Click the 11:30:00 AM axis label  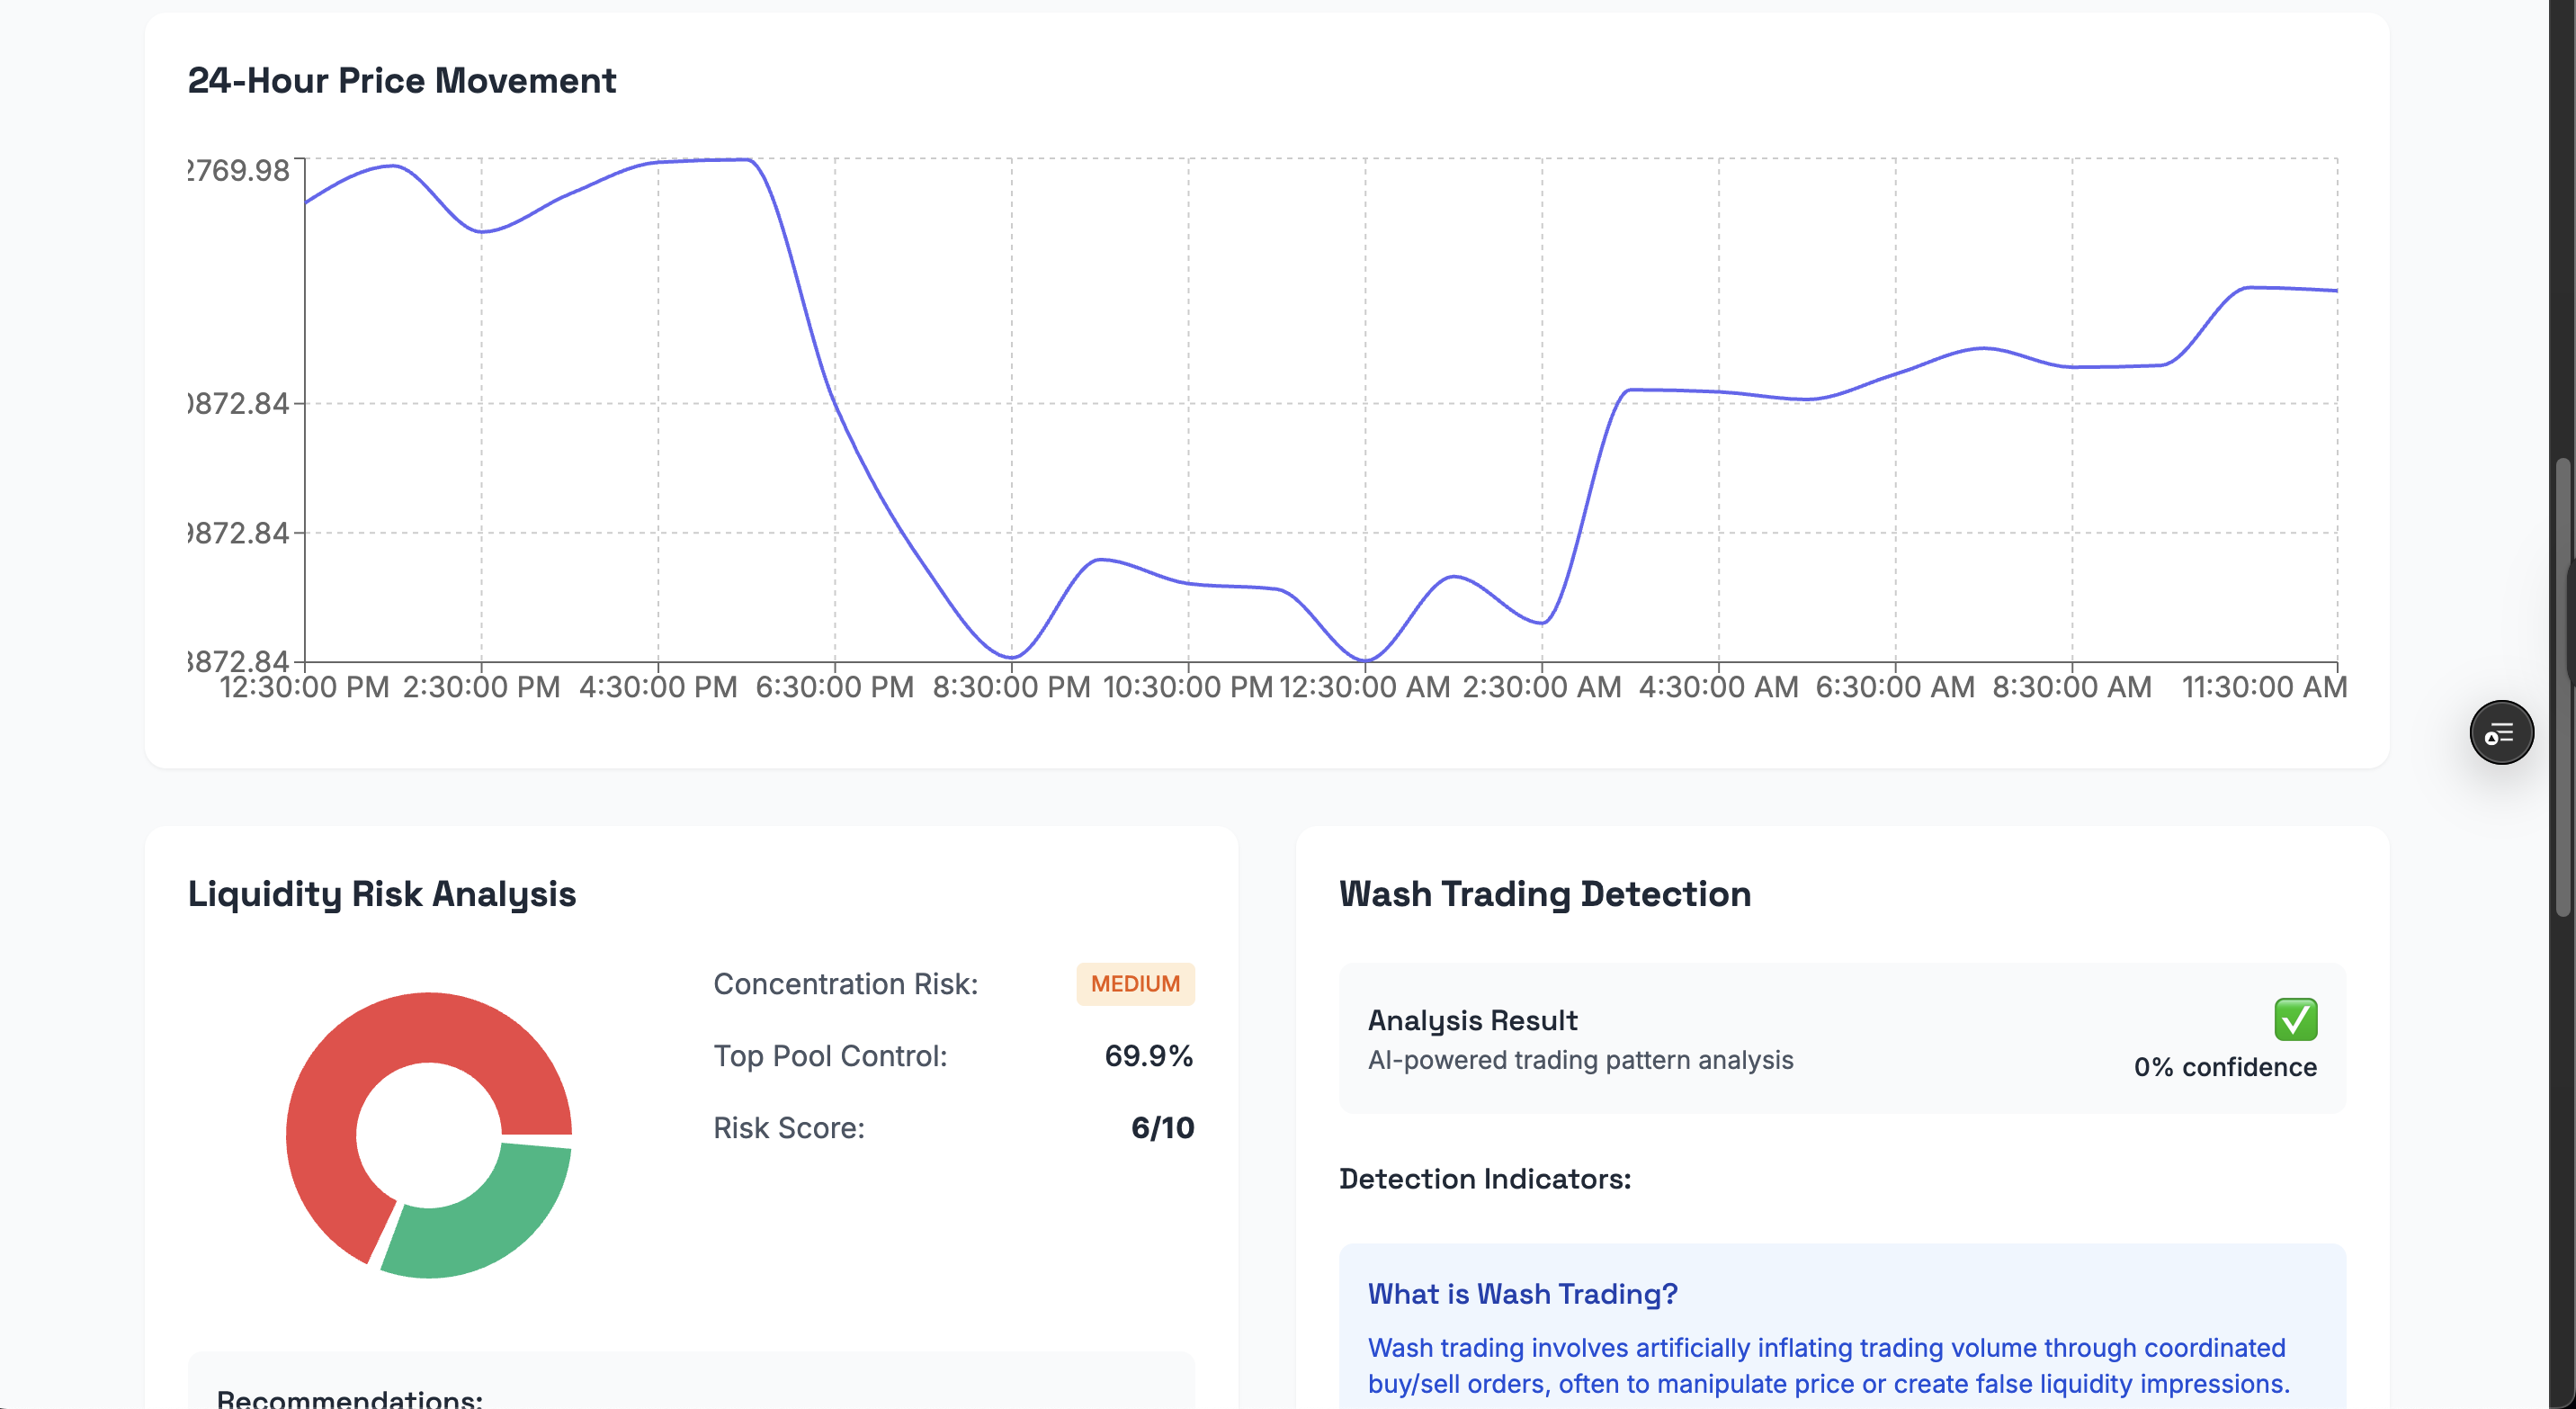2263,688
